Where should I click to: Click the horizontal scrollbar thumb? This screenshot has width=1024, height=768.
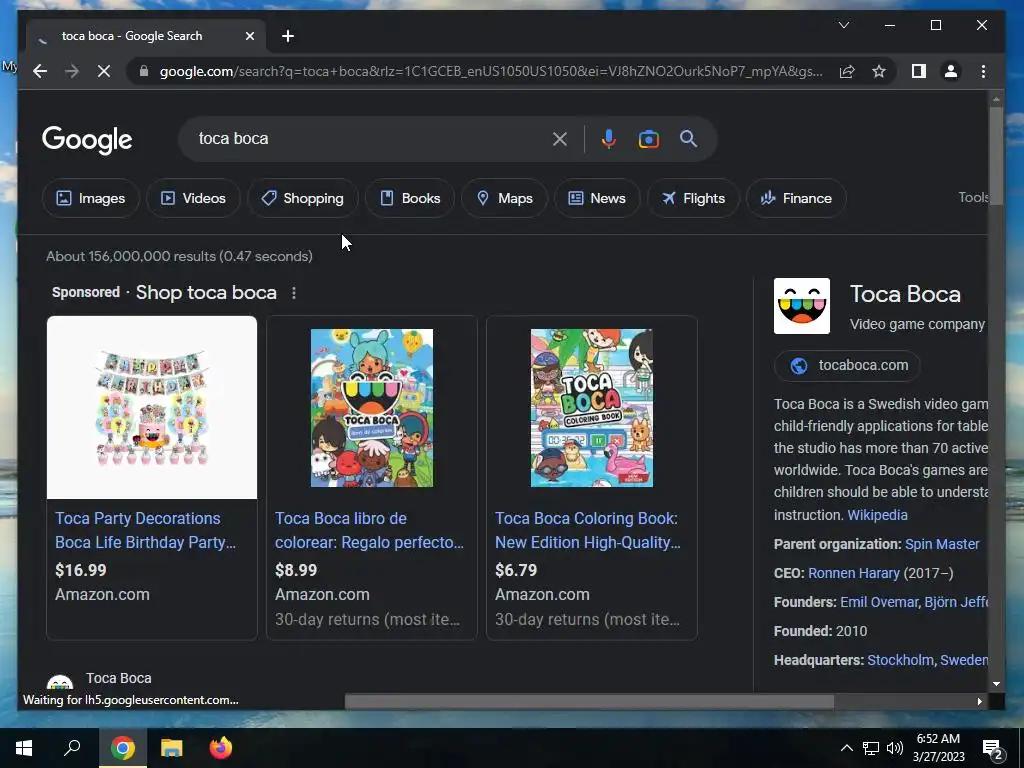(589, 701)
